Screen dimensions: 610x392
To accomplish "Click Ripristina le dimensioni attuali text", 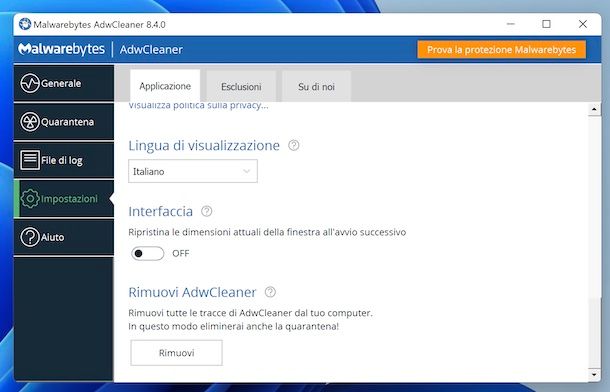I will [x=267, y=232].
